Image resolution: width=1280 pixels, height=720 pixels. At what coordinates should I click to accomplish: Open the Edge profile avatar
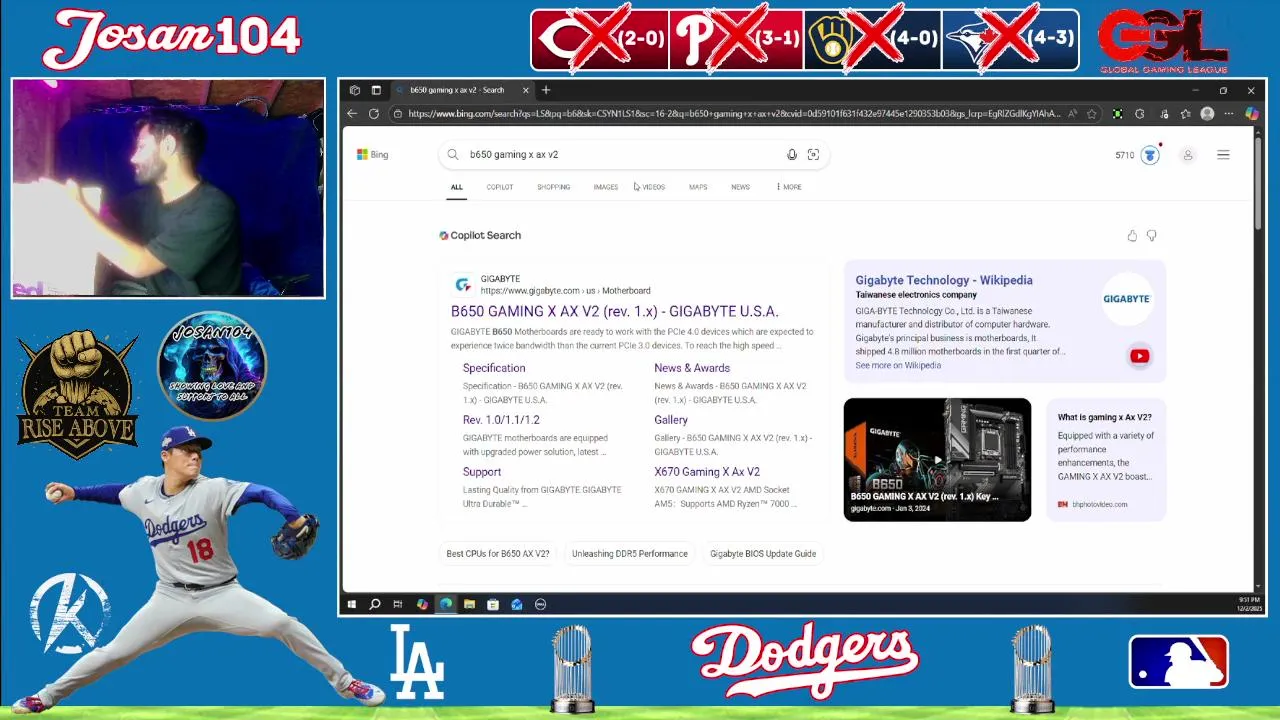point(1207,114)
